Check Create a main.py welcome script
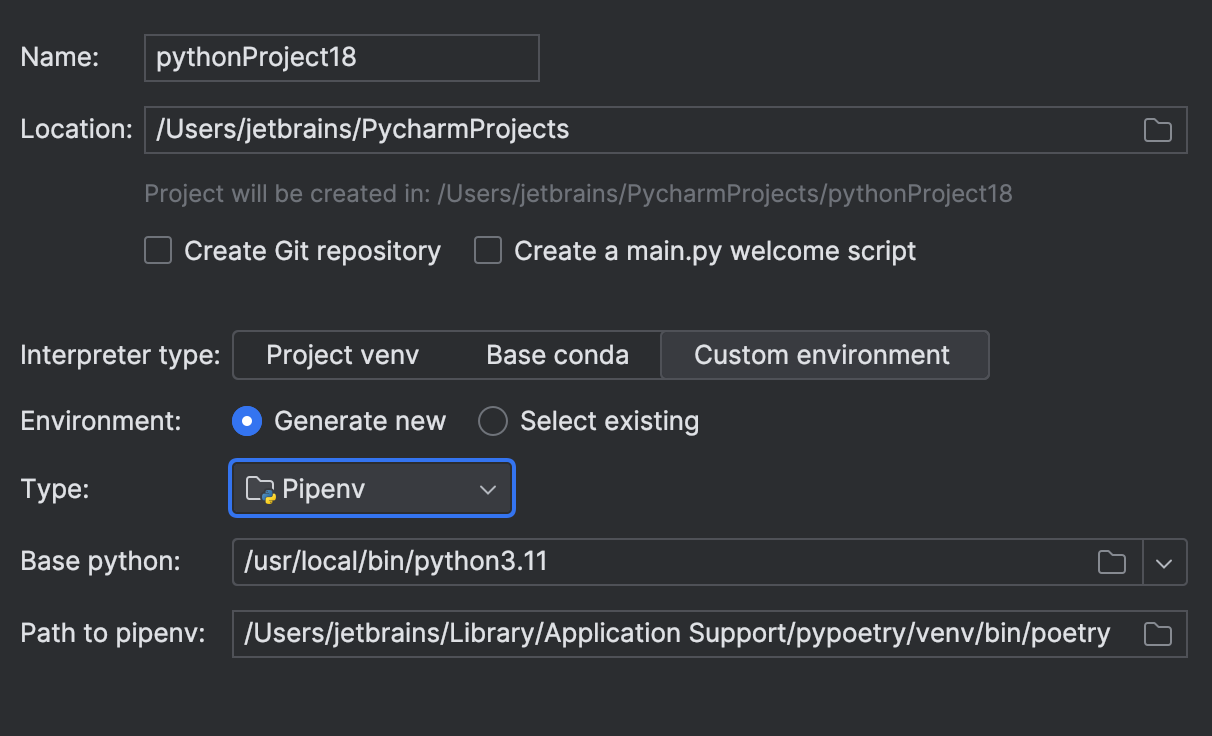This screenshot has width=1212, height=736. pyautogui.click(x=488, y=250)
